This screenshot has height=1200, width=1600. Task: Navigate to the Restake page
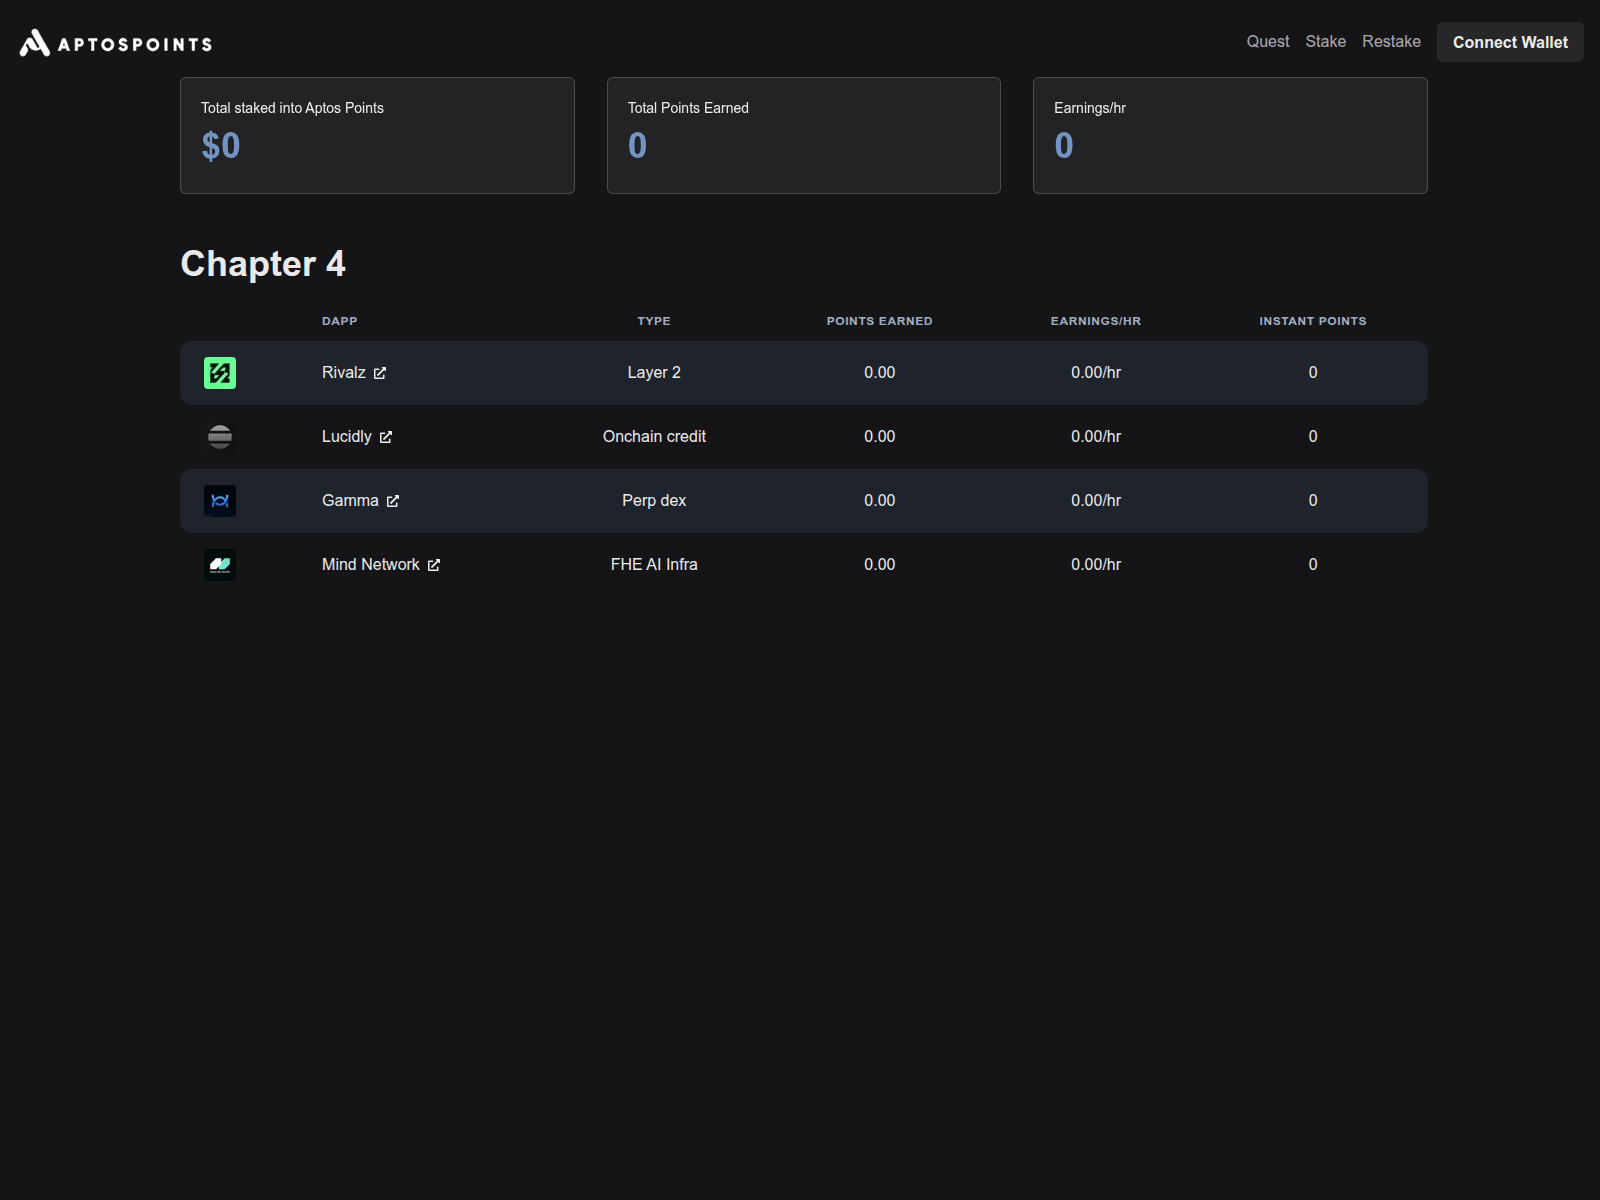pos(1391,41)
